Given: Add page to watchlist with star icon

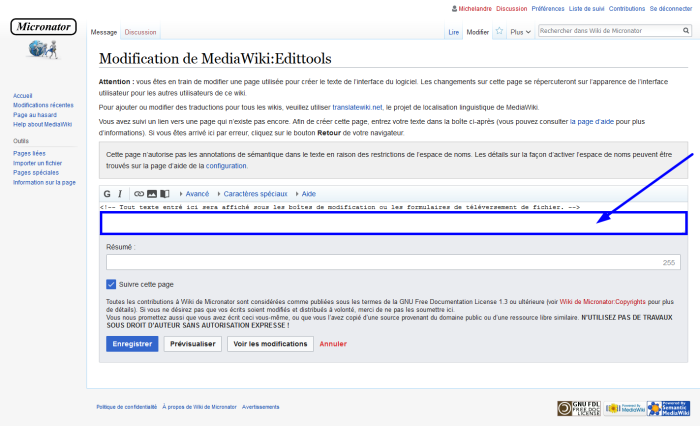Looking at the screenshot, I should coord(499,31).
